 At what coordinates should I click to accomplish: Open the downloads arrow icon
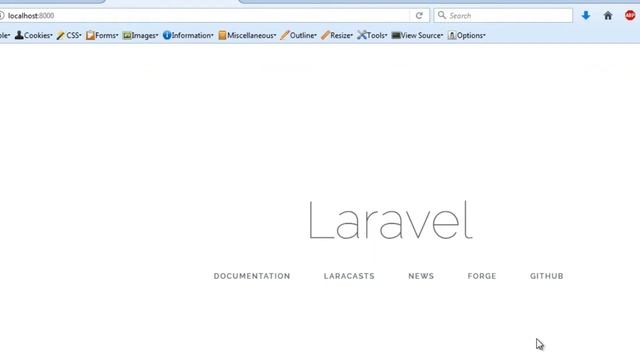pyautogui.click(x=586, y=16)
